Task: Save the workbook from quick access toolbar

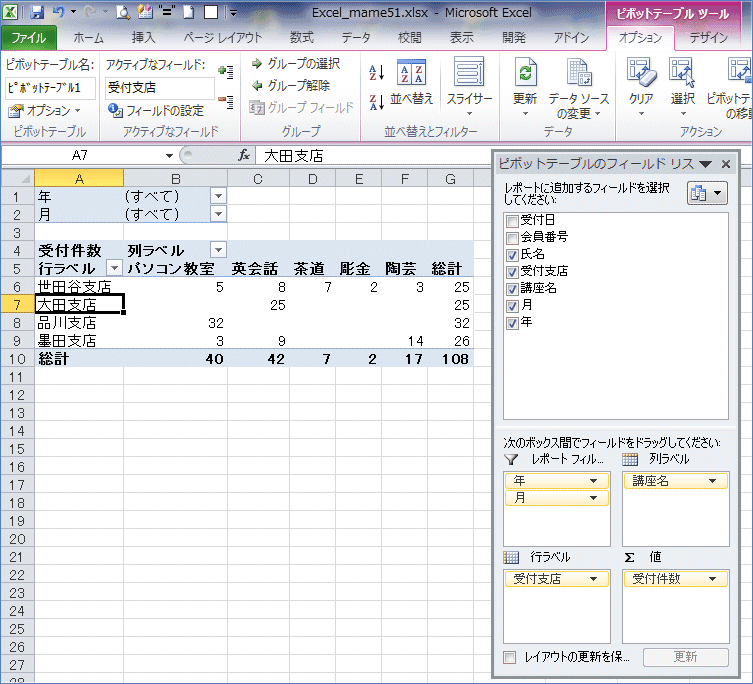Action: (x=38, y=13)
